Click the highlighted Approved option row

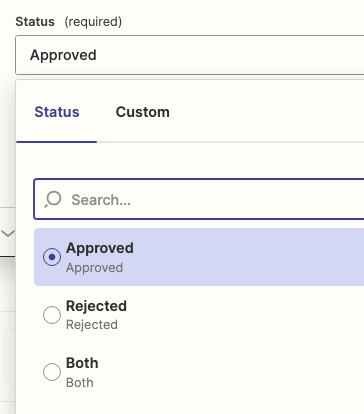(199, 257)
